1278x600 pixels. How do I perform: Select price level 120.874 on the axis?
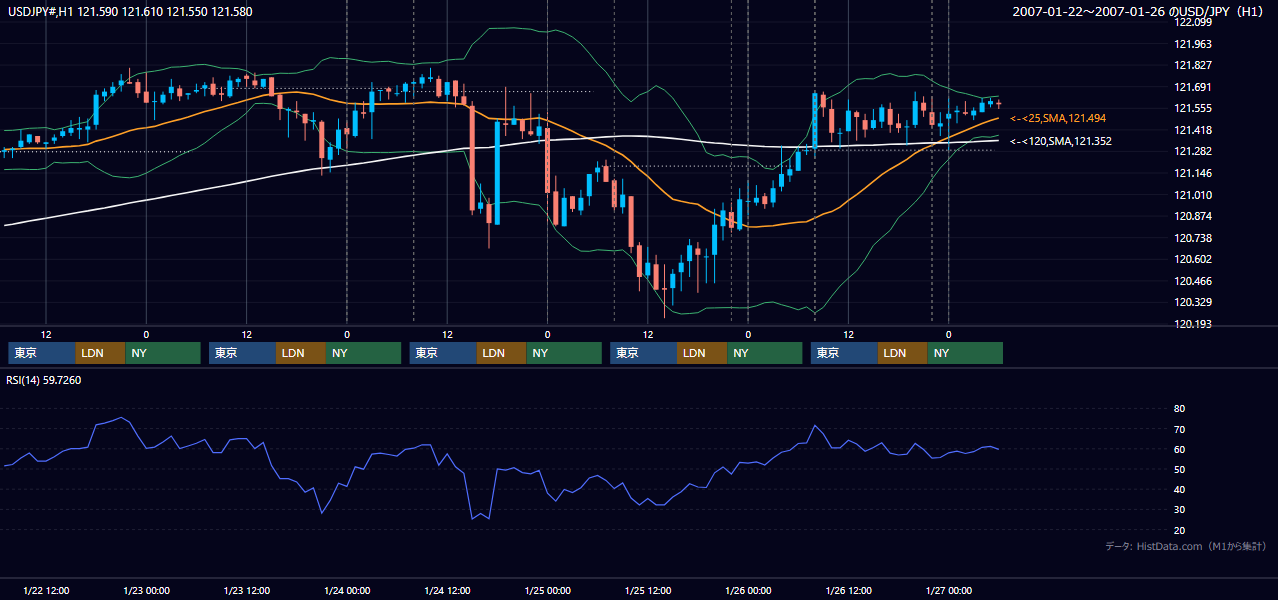coord(1192,216)
